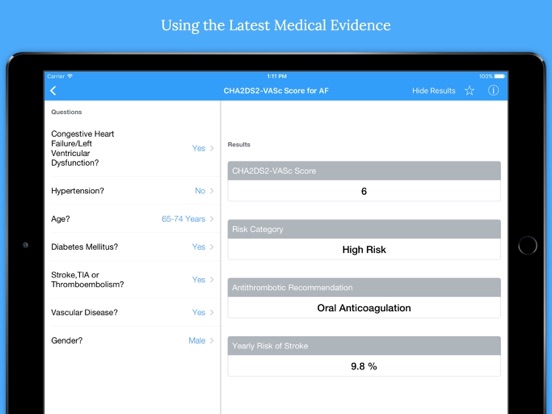Tap the 'No' value for Hypertension
The width and height of the screenshot is (552, 414).
(200, 191)
